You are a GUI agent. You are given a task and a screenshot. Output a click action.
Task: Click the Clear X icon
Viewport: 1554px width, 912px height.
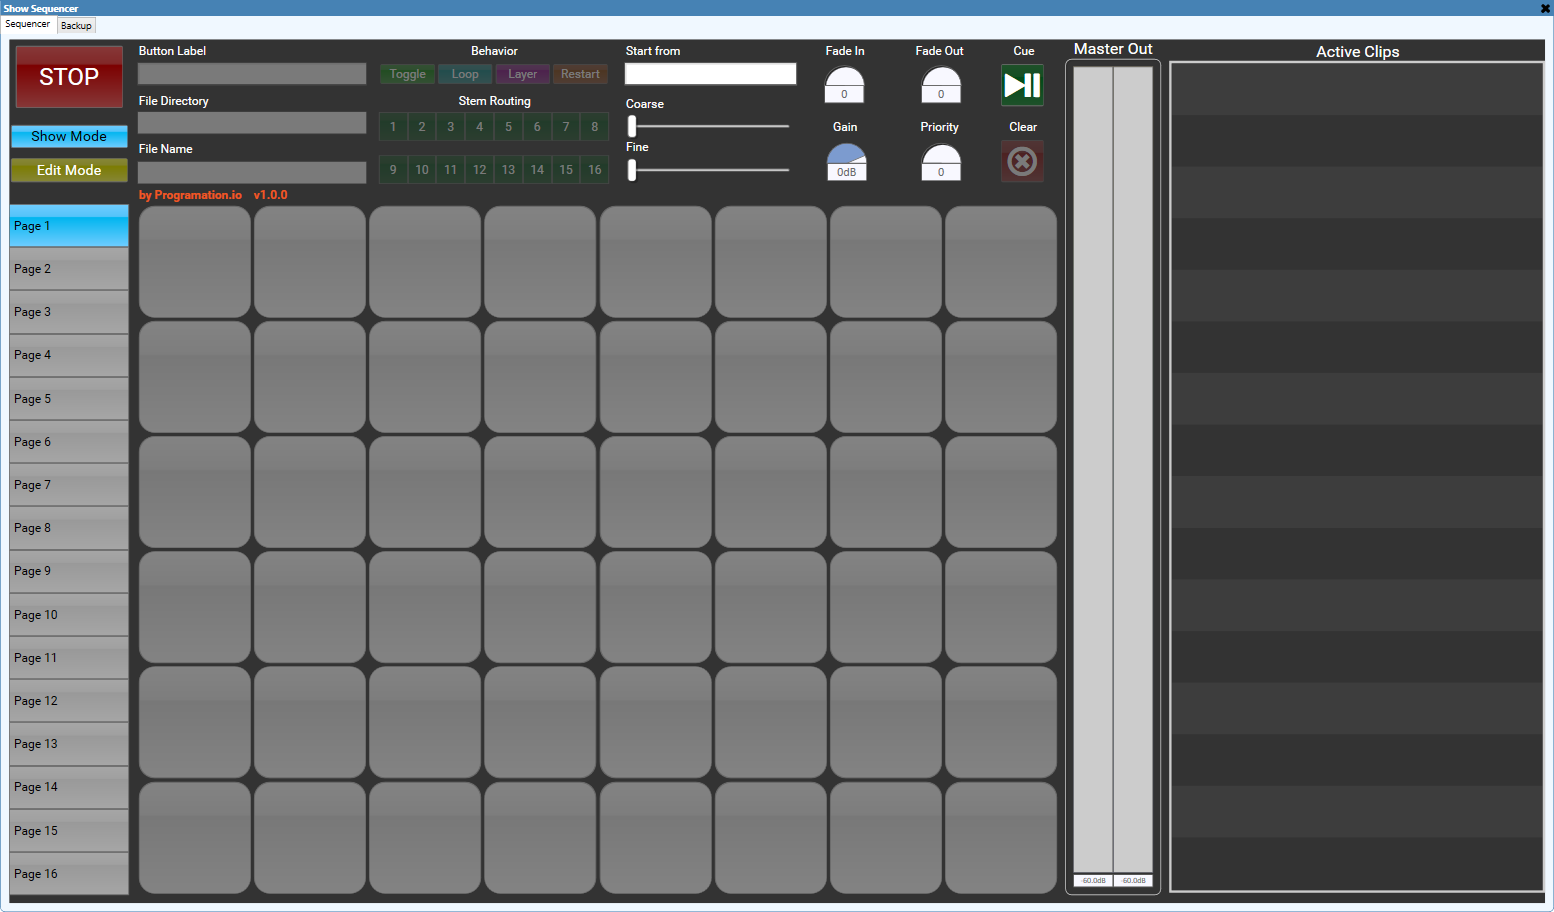coord(1022,161)
